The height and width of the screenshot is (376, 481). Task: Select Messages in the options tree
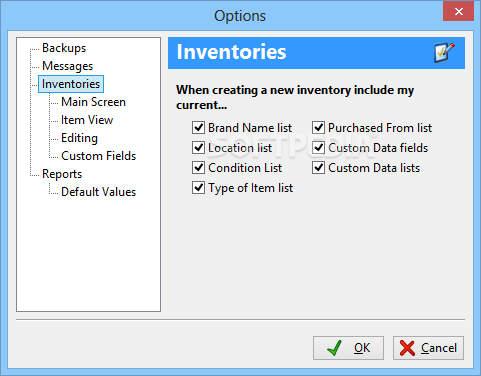click(68, 66)
